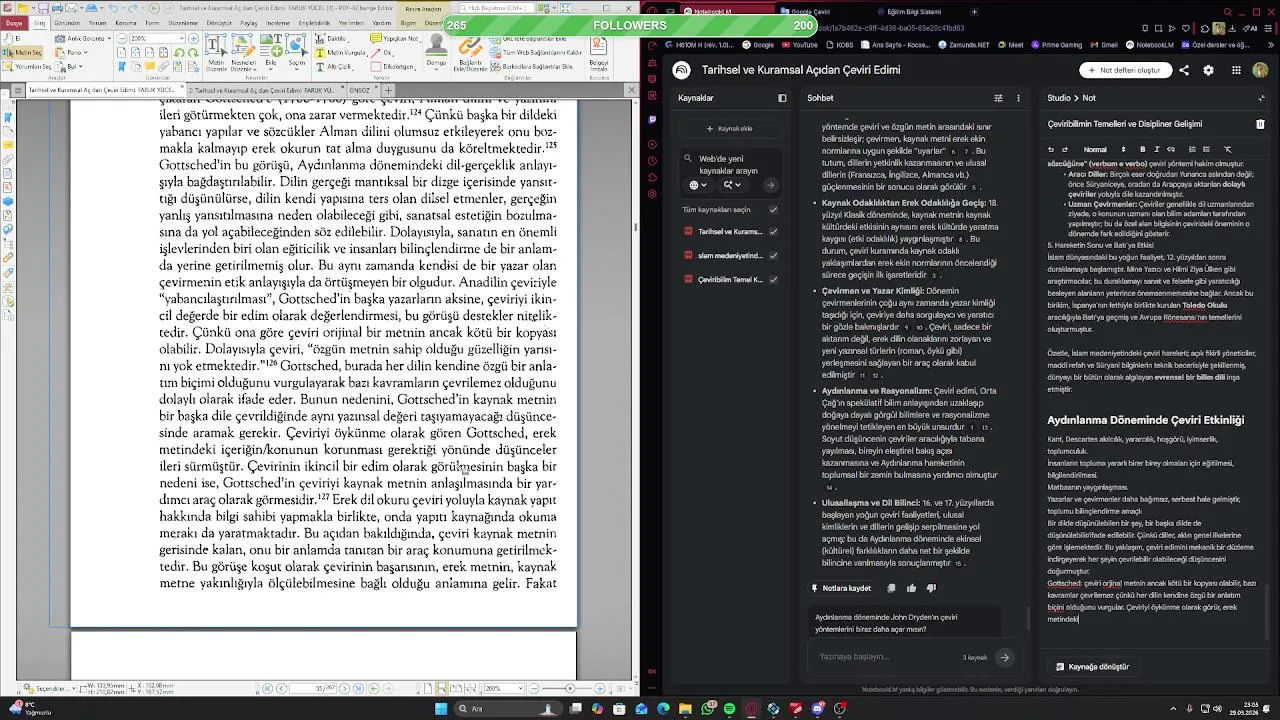Insert a bulleted list in the note
Screen dimensions: 1280x720
point(1206,149)
